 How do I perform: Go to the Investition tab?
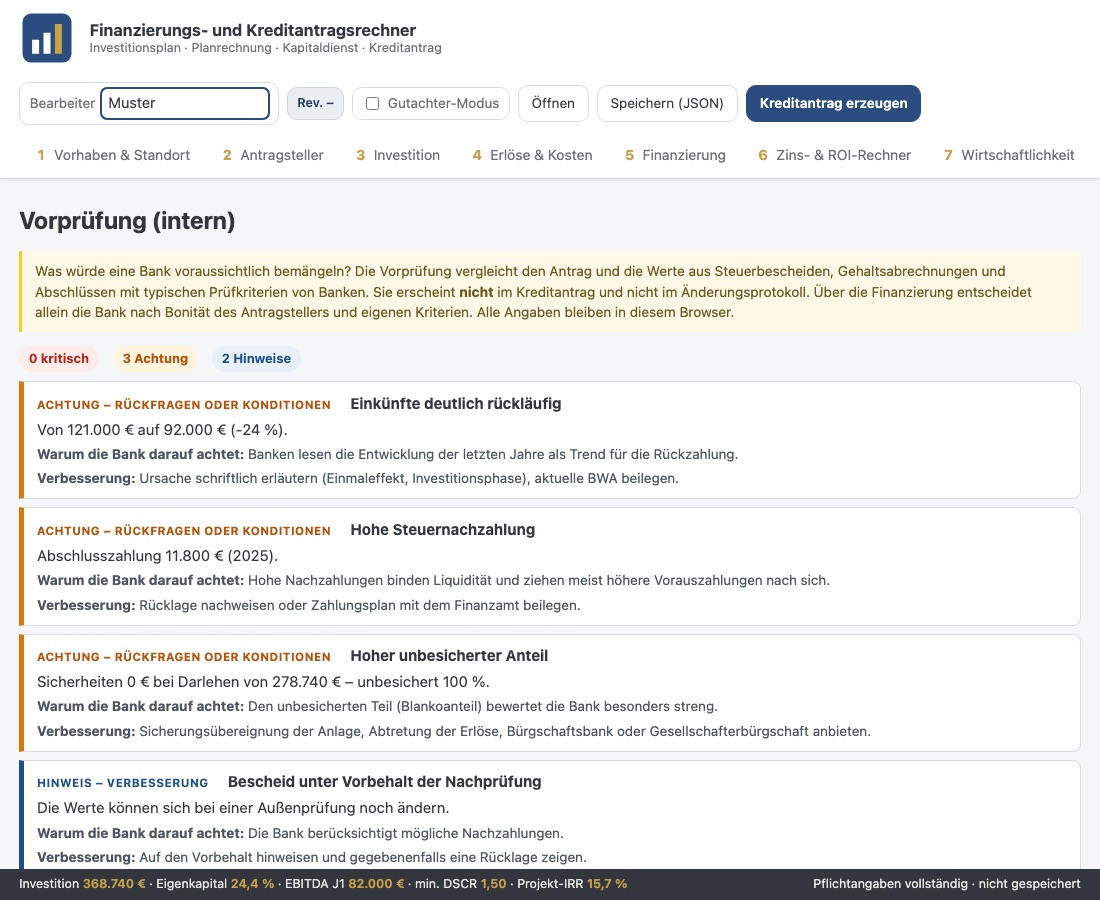(x=398, y=155)
